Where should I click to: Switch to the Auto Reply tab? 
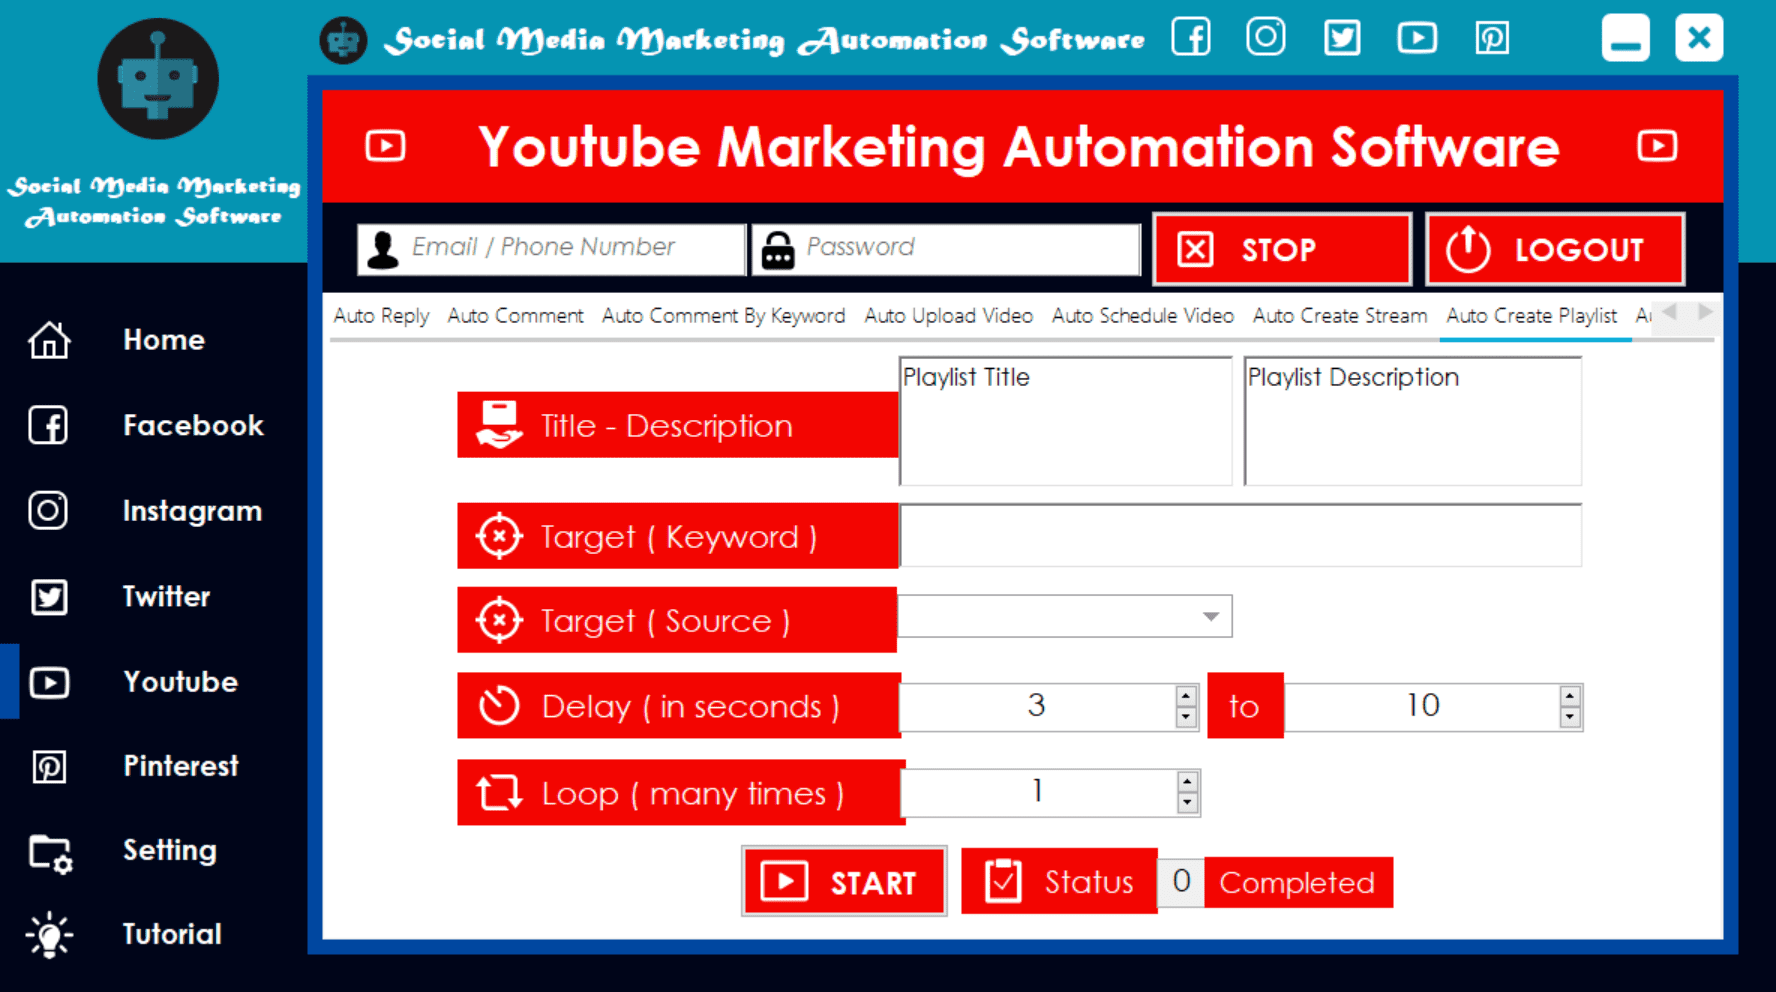[x=381, y=316]
